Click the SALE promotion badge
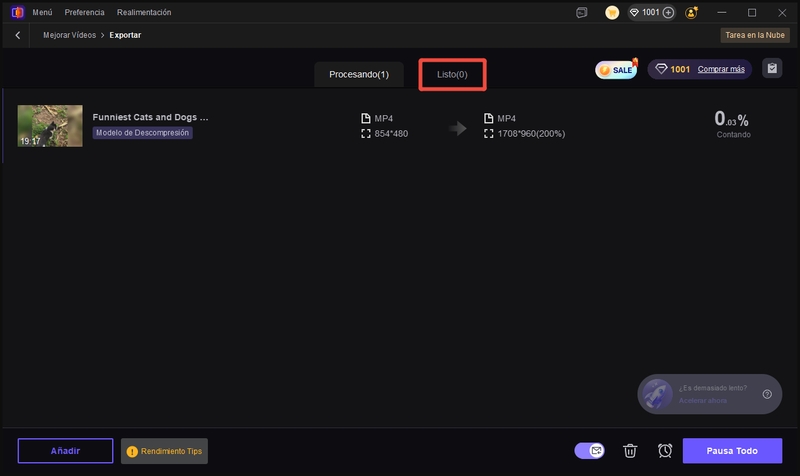Image resolution: width=800 pixels, height=476 pixels. pyautogui.click(x=617, y=69)
